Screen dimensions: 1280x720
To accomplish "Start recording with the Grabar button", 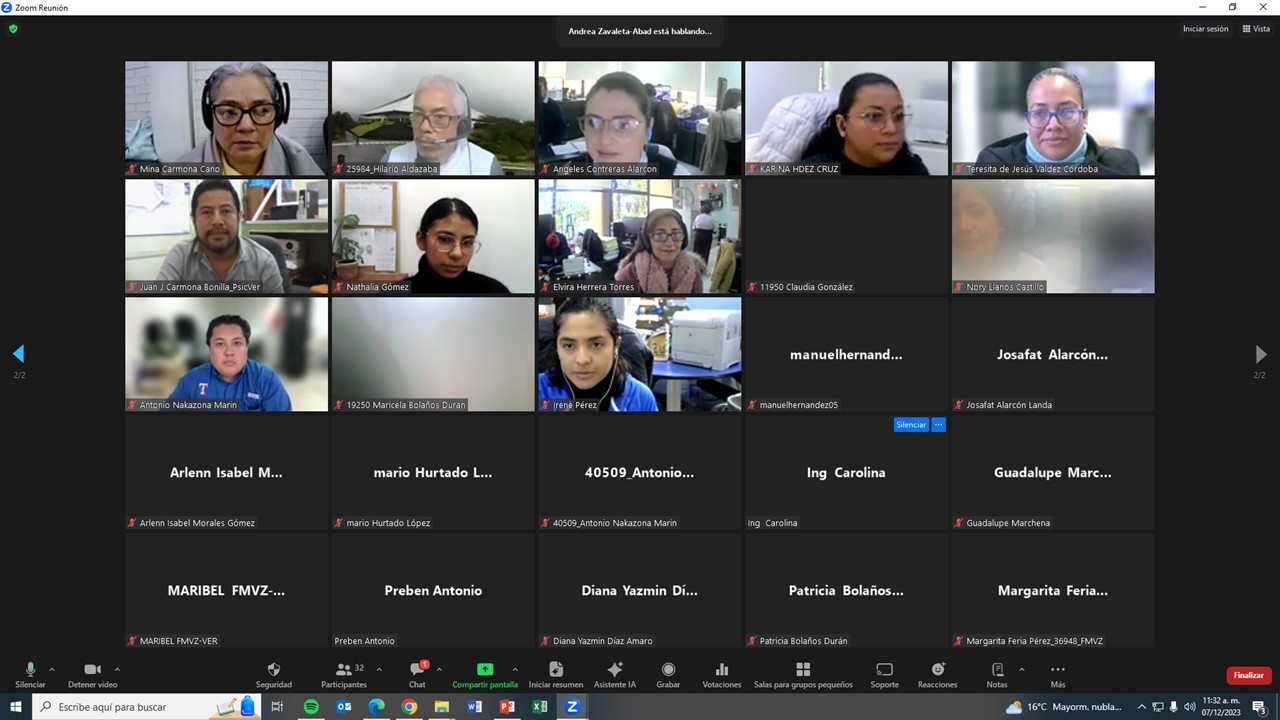I will [668, 670].
